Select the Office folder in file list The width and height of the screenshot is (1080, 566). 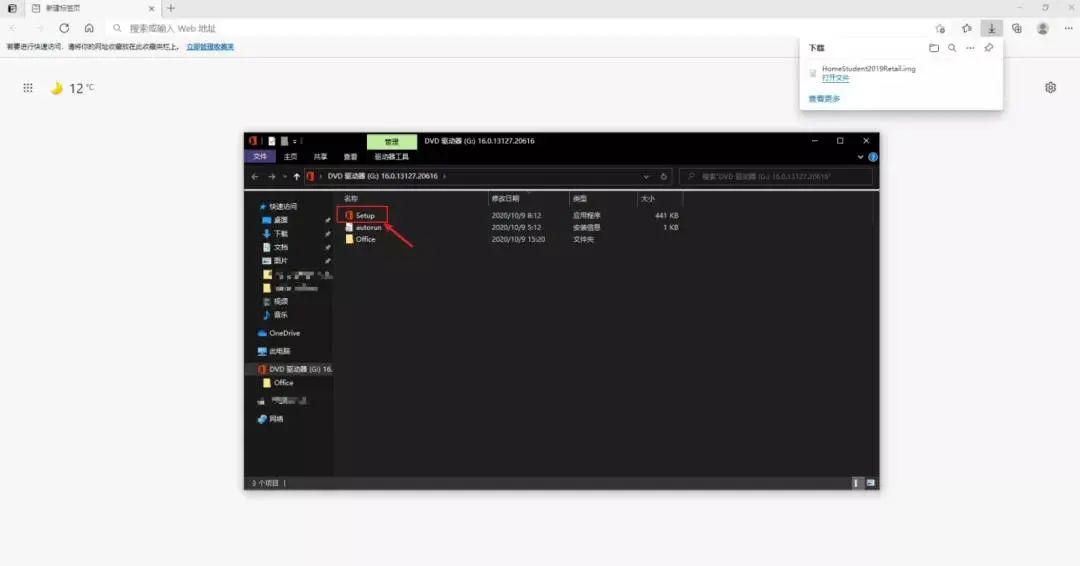pyautogui.click(x=361, y=239)
